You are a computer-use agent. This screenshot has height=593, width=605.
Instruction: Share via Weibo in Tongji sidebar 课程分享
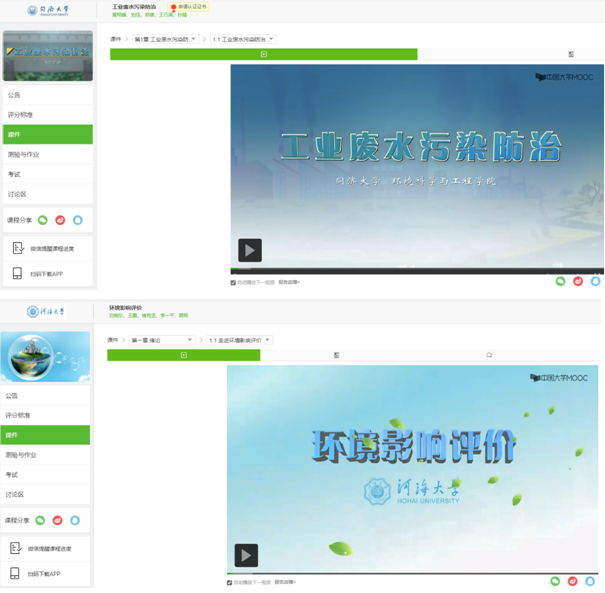pos(60,220)
